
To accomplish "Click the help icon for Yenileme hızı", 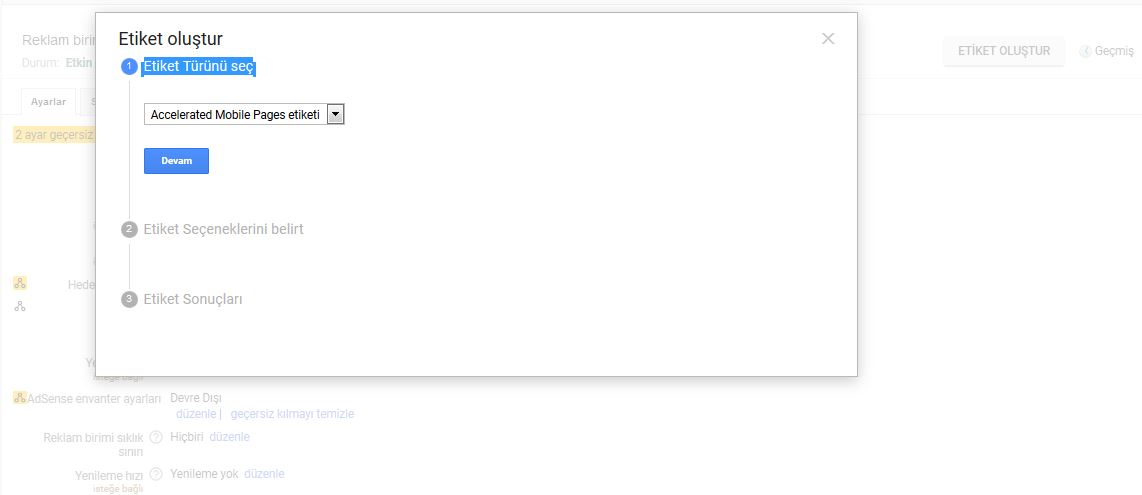I will (156, 474).
